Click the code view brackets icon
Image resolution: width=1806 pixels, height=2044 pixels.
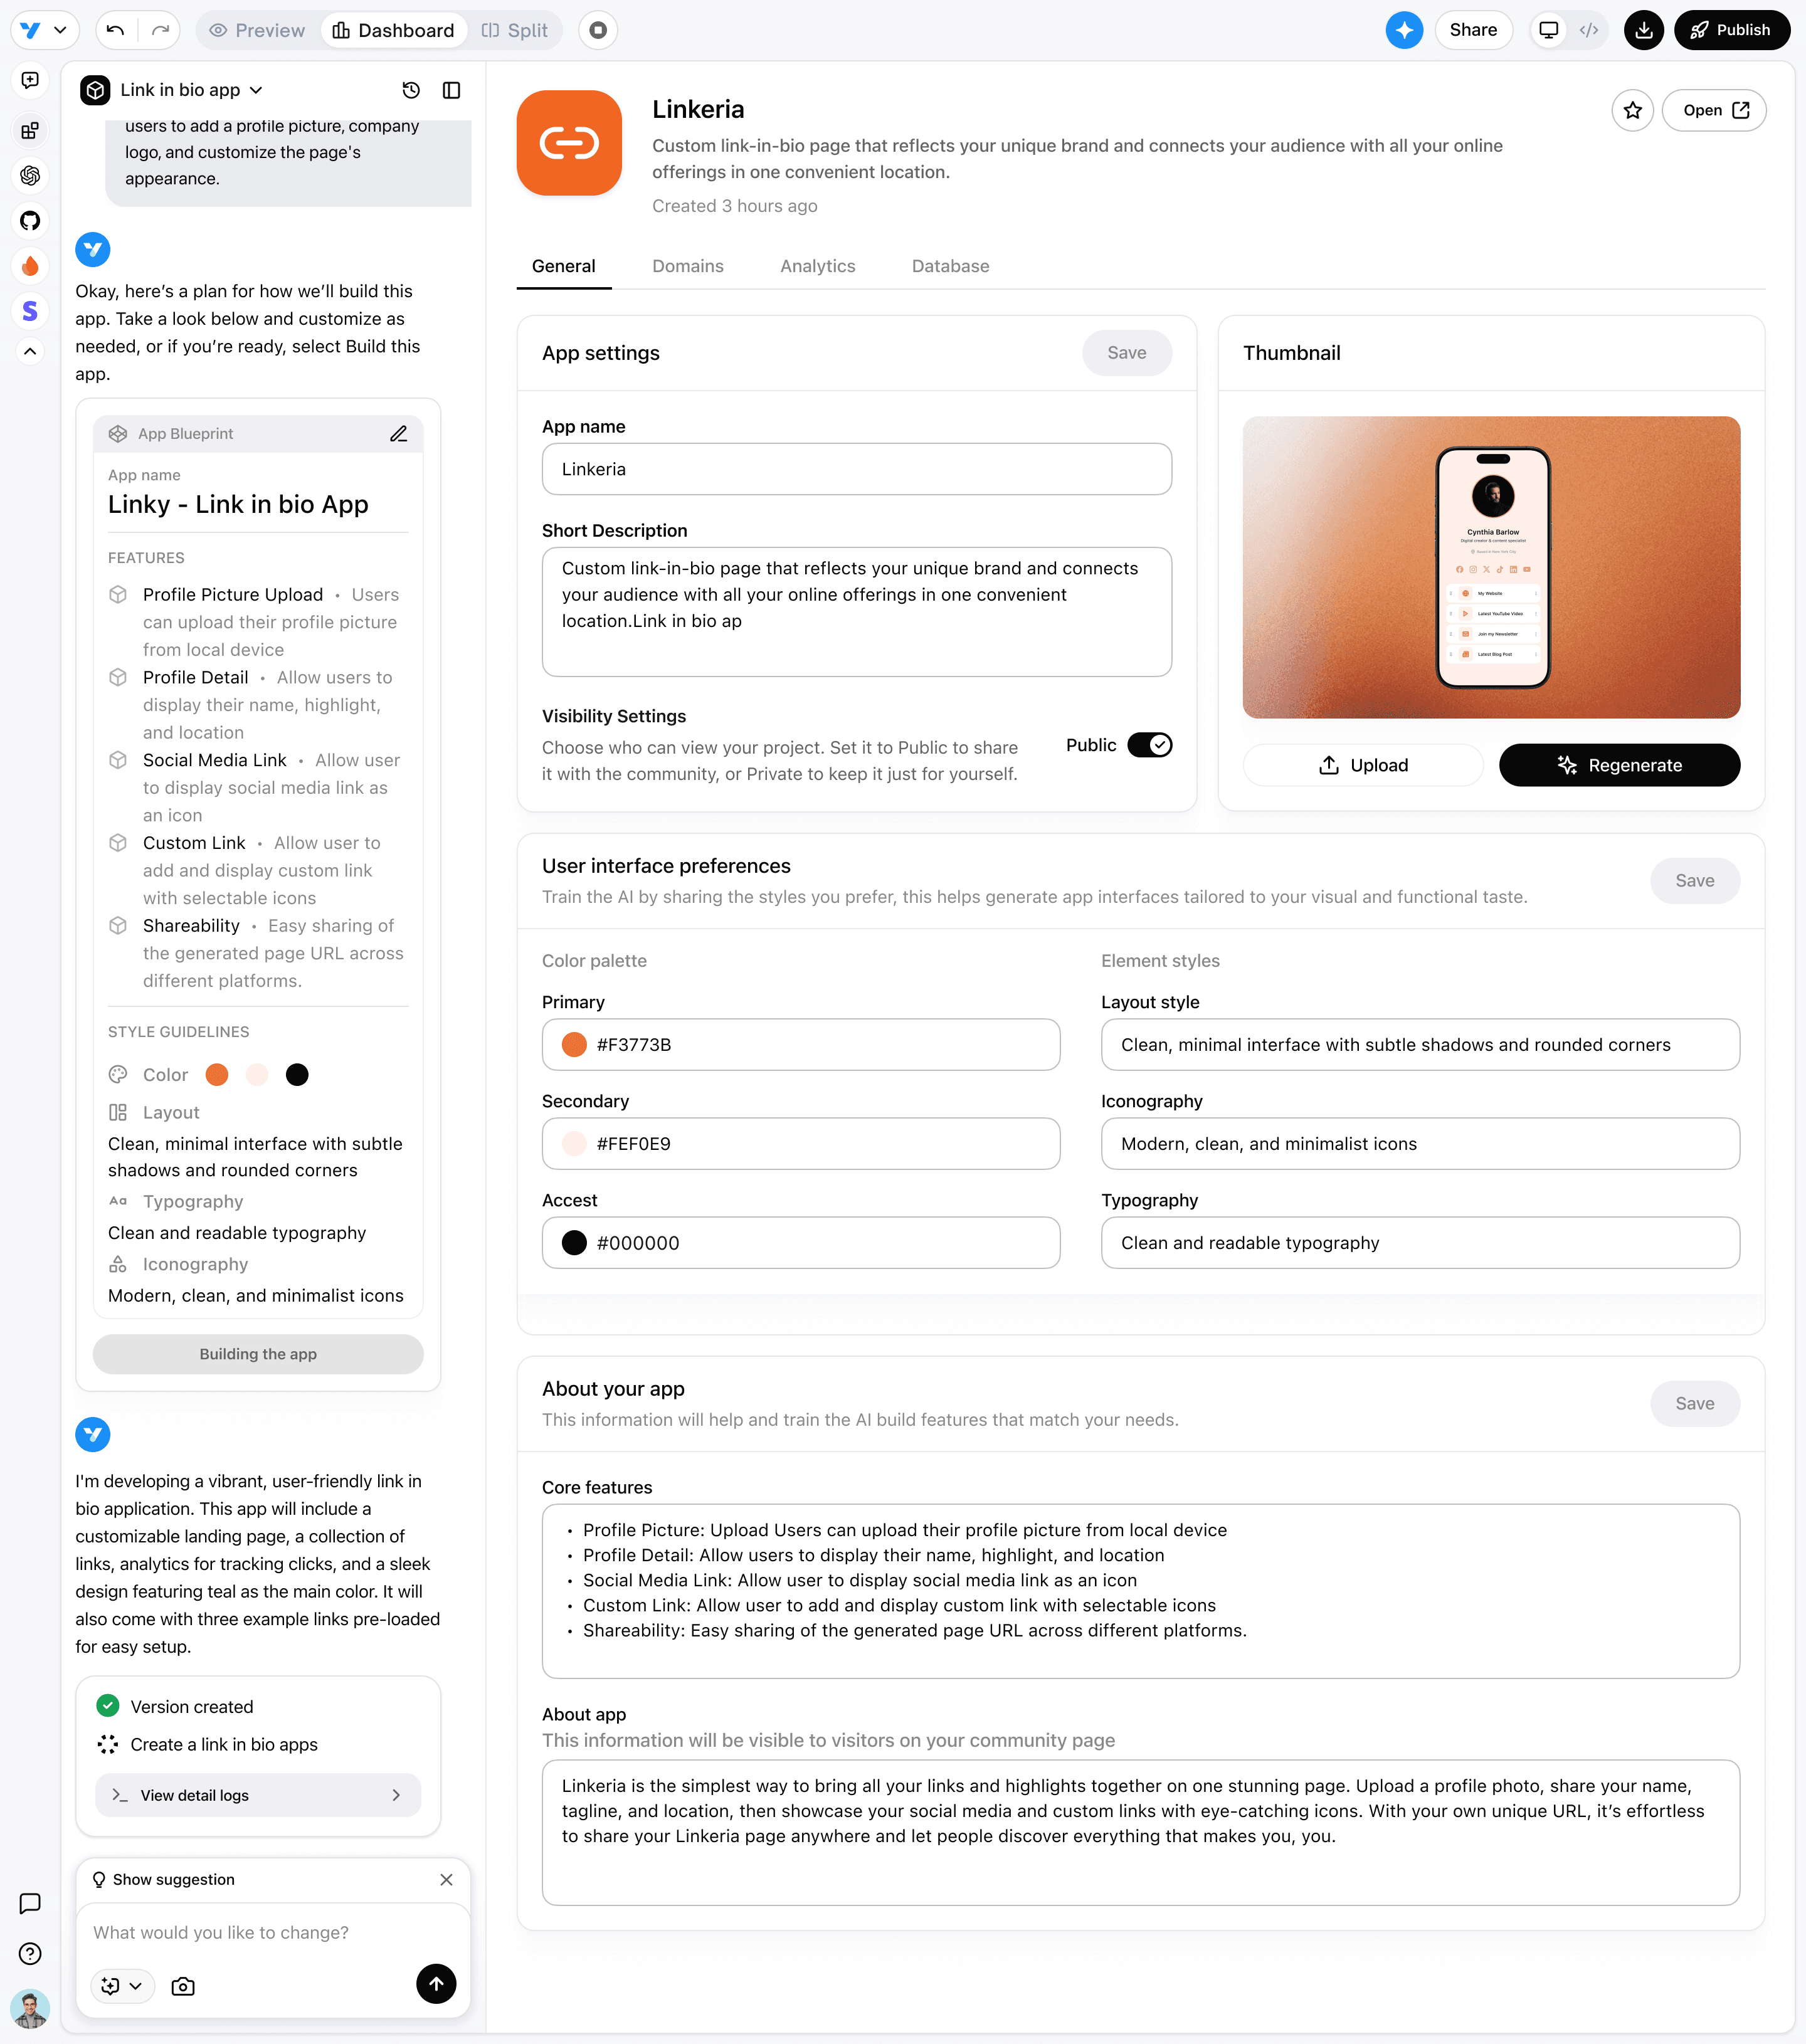click(x=1589, y=30)
